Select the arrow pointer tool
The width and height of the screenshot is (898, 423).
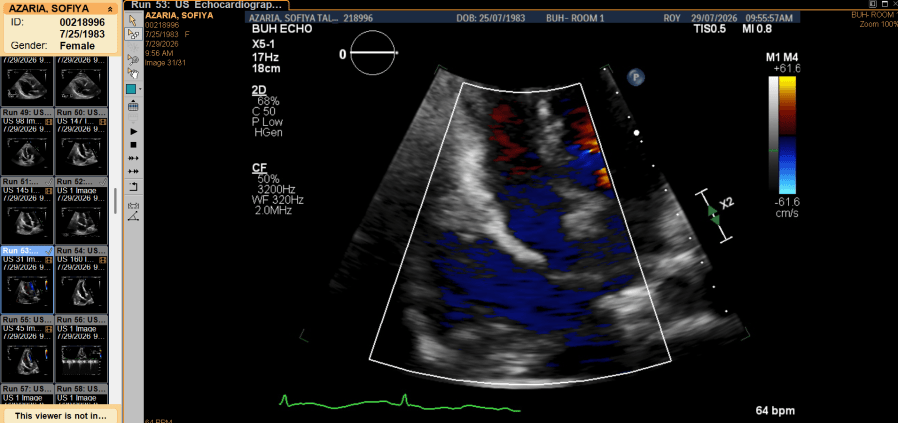pos(133,21)
